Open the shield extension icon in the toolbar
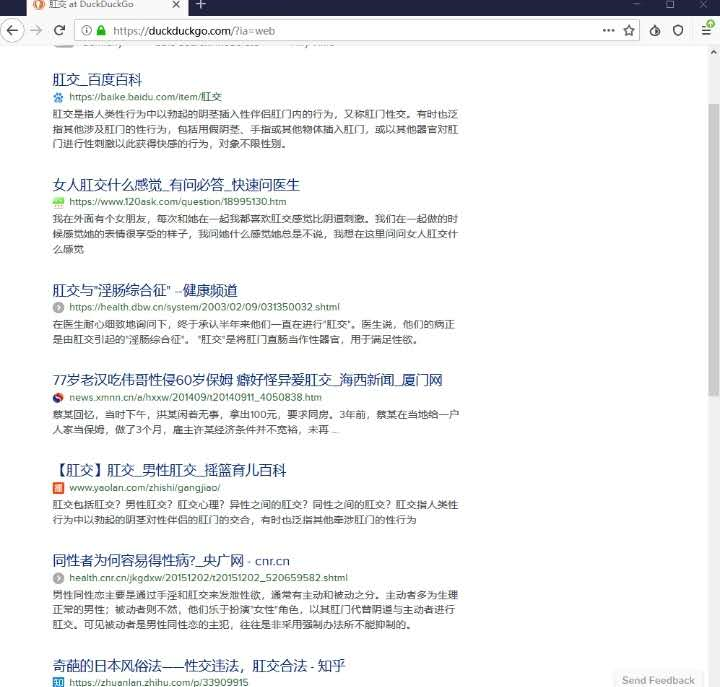This screenshot has width=720, height=687. pos(678,31)
